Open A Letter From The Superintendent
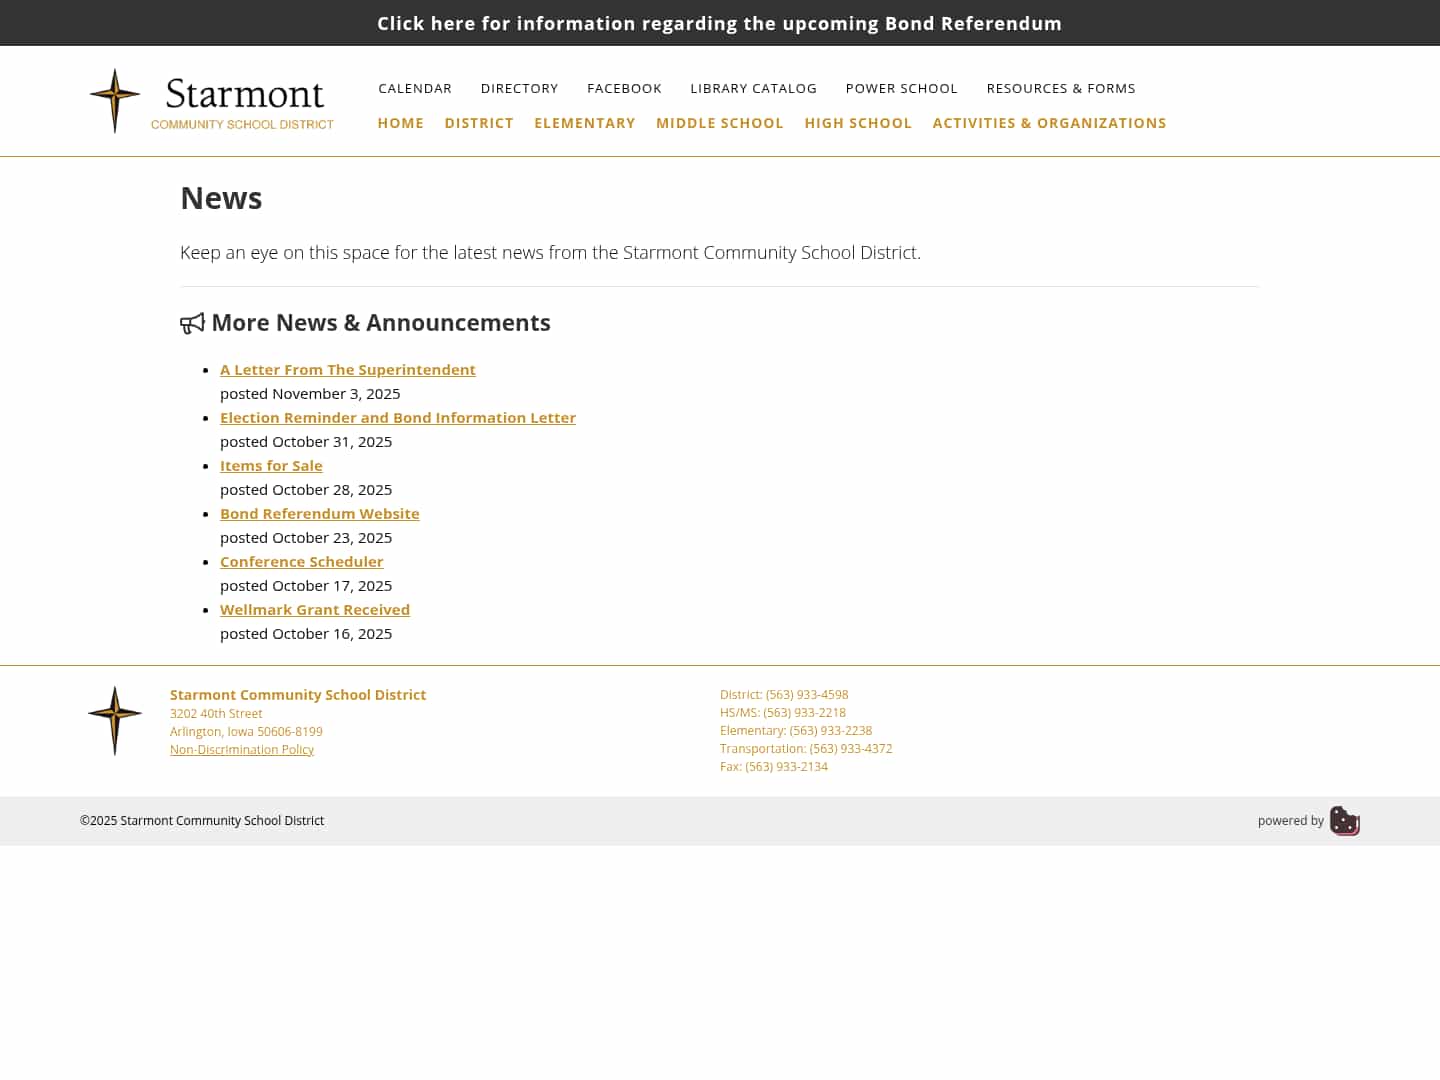1440x1080 pixels. pyautogui.click(x=347, y=369)
